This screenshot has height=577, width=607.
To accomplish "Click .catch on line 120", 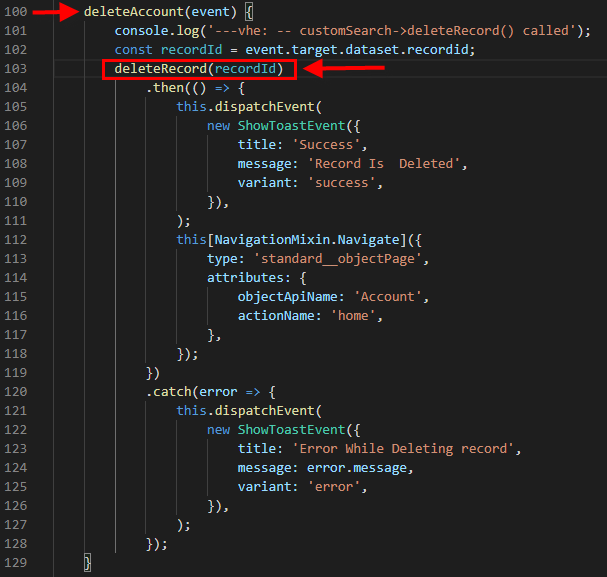I will pos(169,392).
